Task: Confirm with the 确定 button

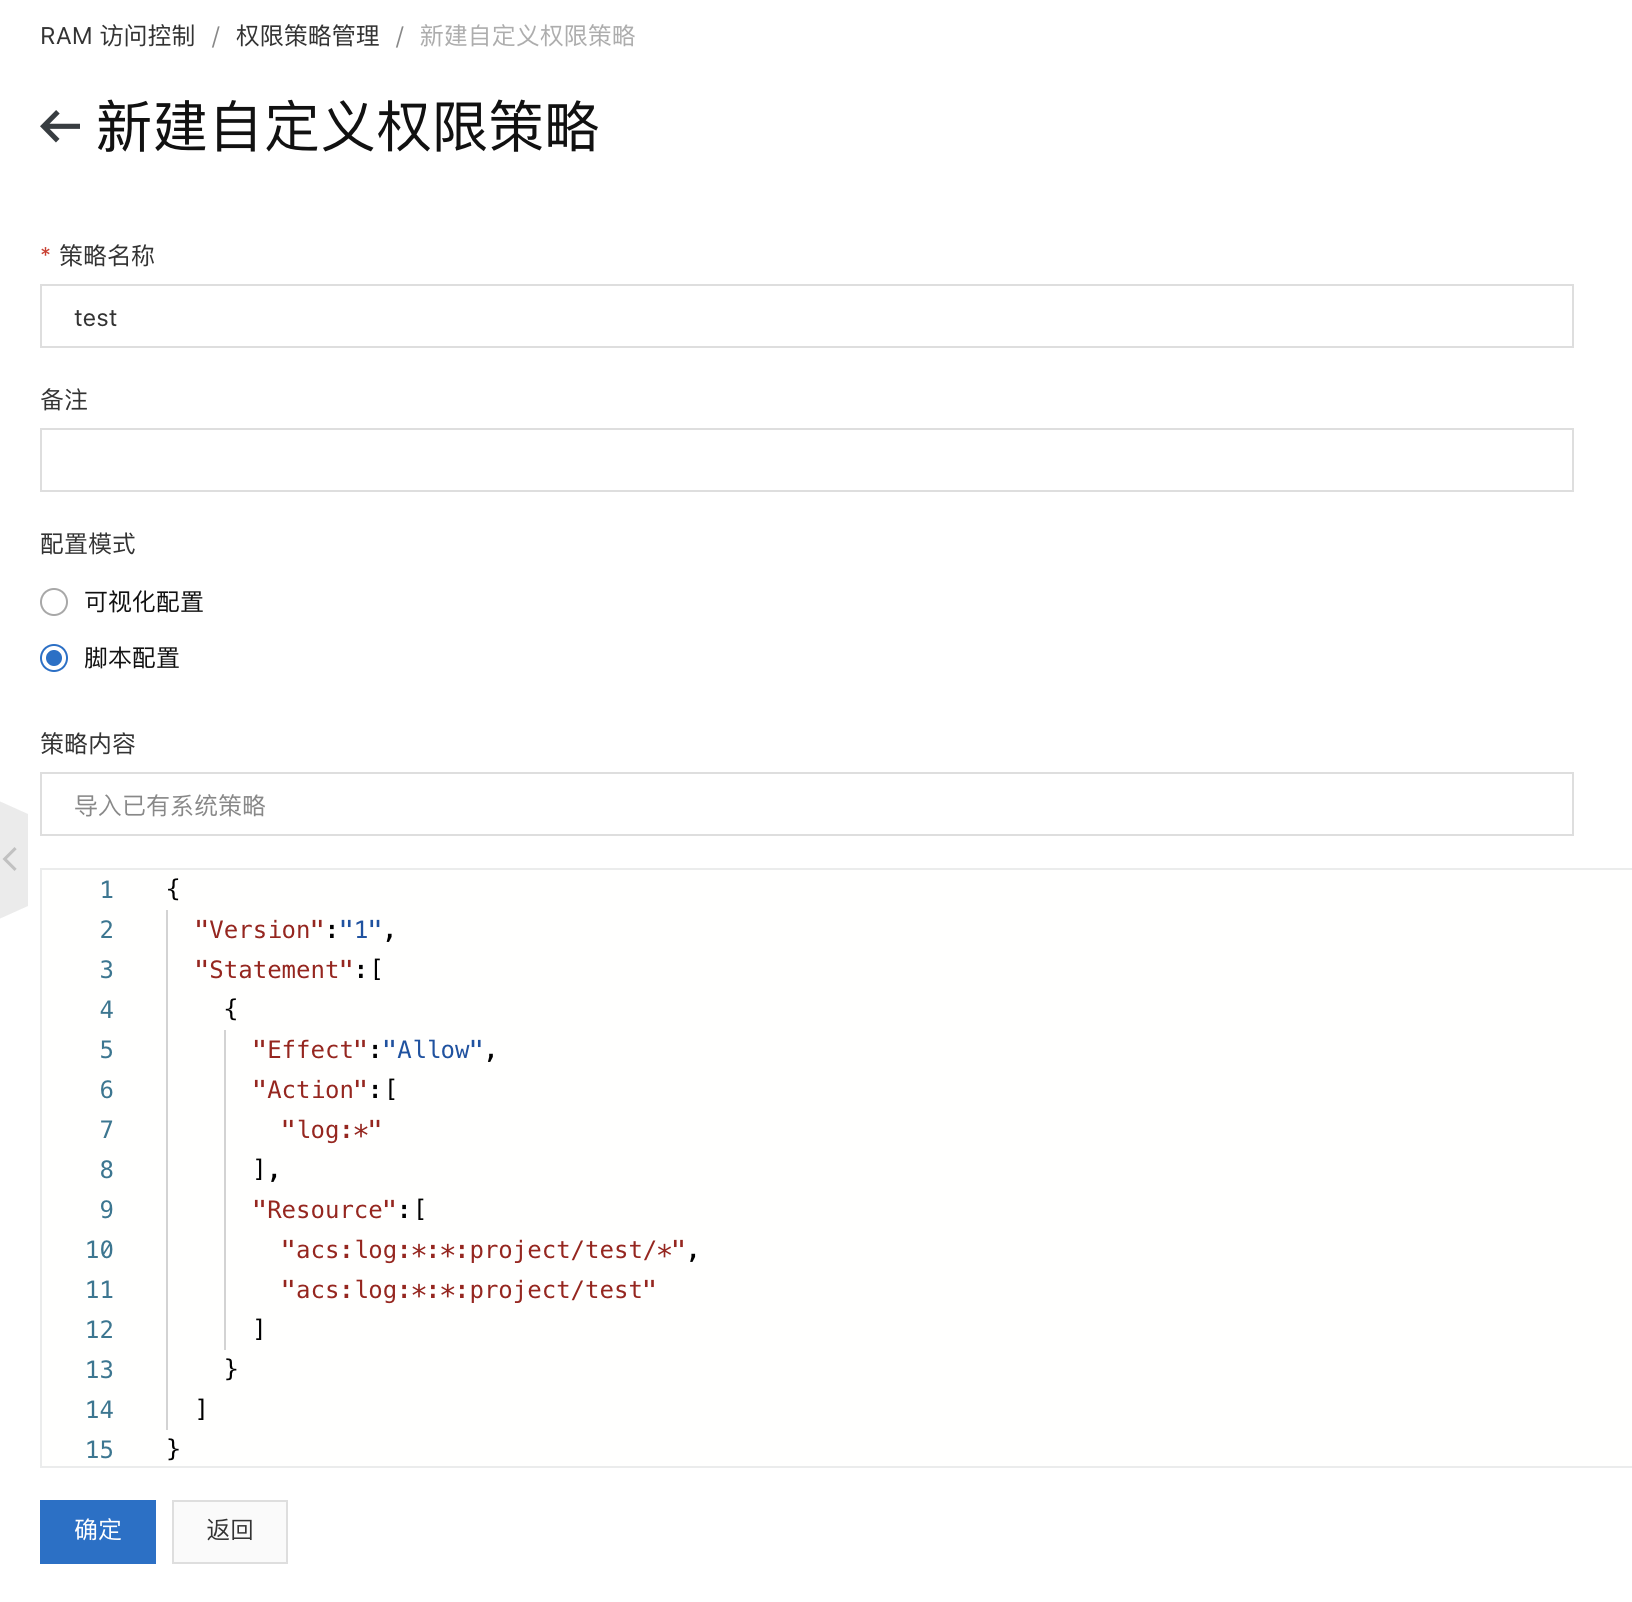Action: point(98,1531)
